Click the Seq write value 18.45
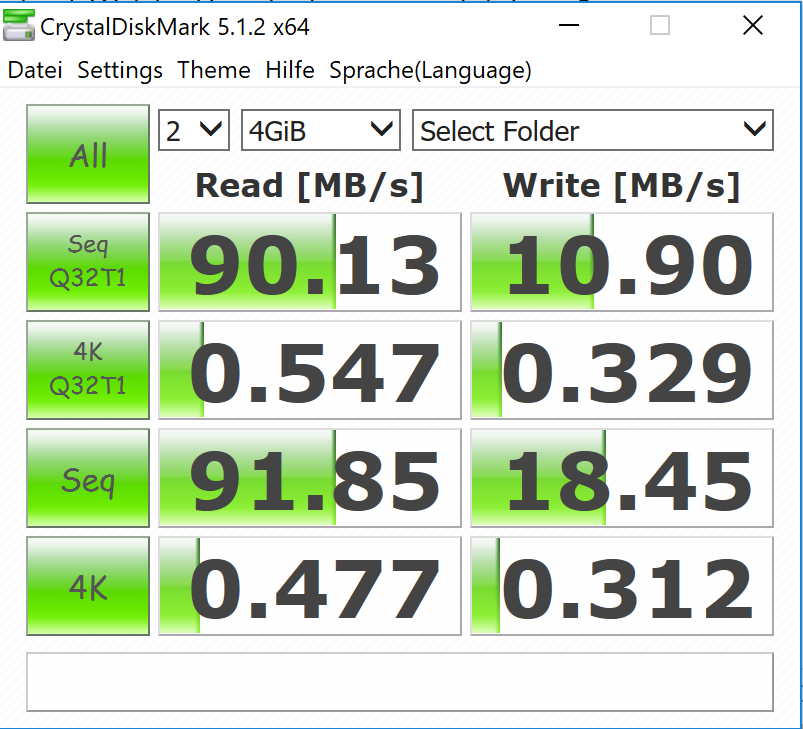This screenshot has width=803, height=729. pos(622,478)
